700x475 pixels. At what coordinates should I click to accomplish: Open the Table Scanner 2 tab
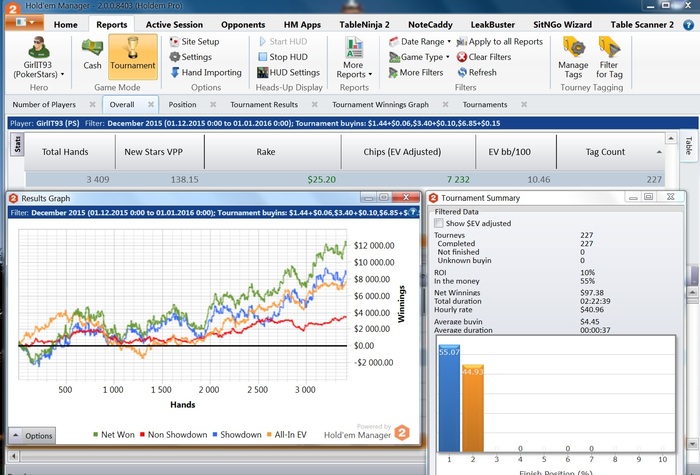(642, 25)
